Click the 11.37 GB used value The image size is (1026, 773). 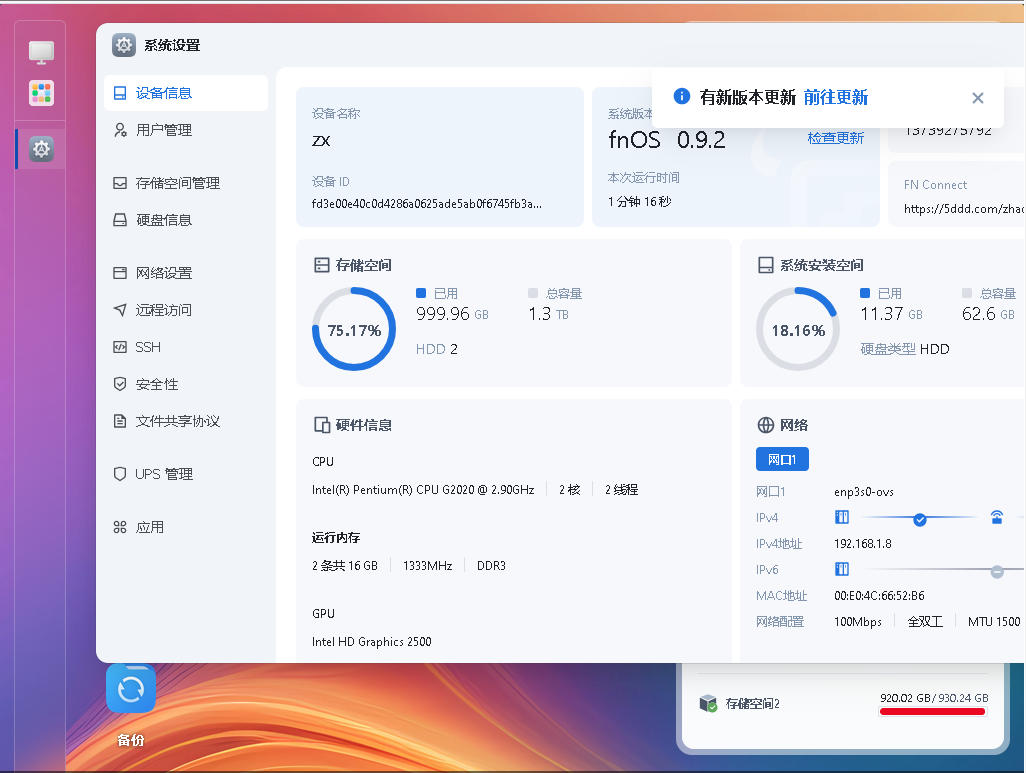click(x=891, y=314)
